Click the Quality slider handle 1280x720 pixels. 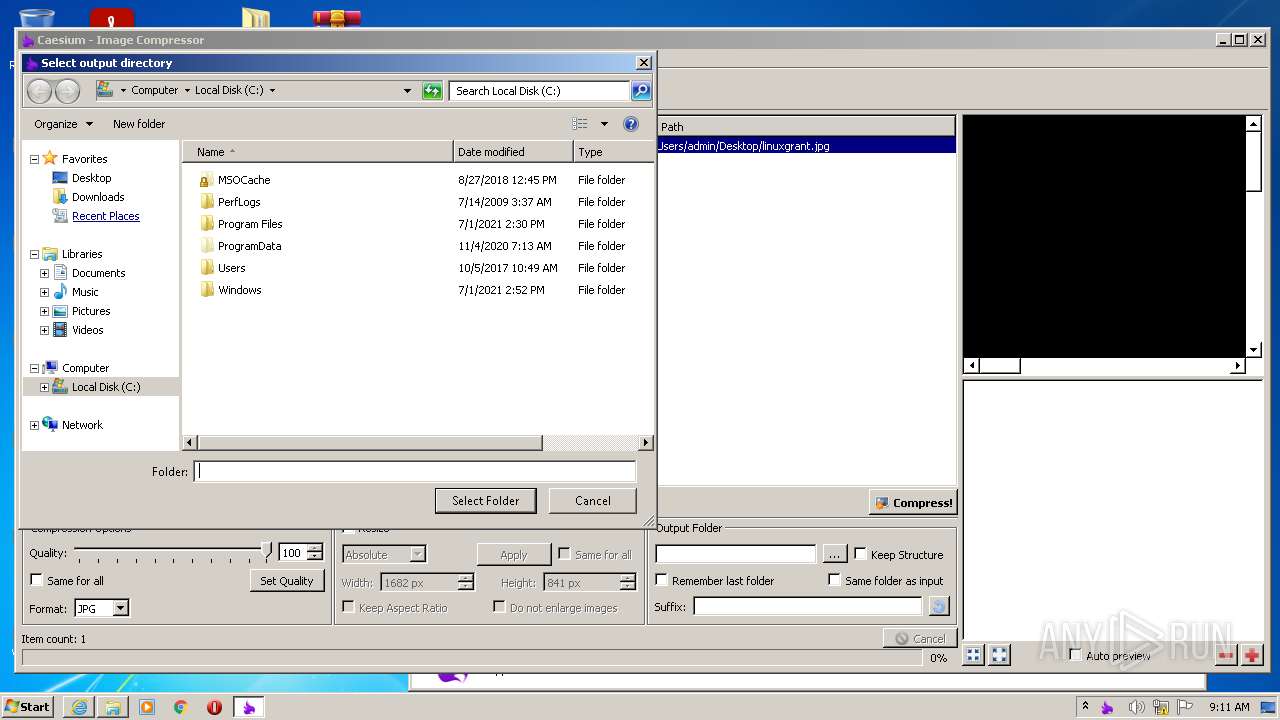(x=266, y=551)
